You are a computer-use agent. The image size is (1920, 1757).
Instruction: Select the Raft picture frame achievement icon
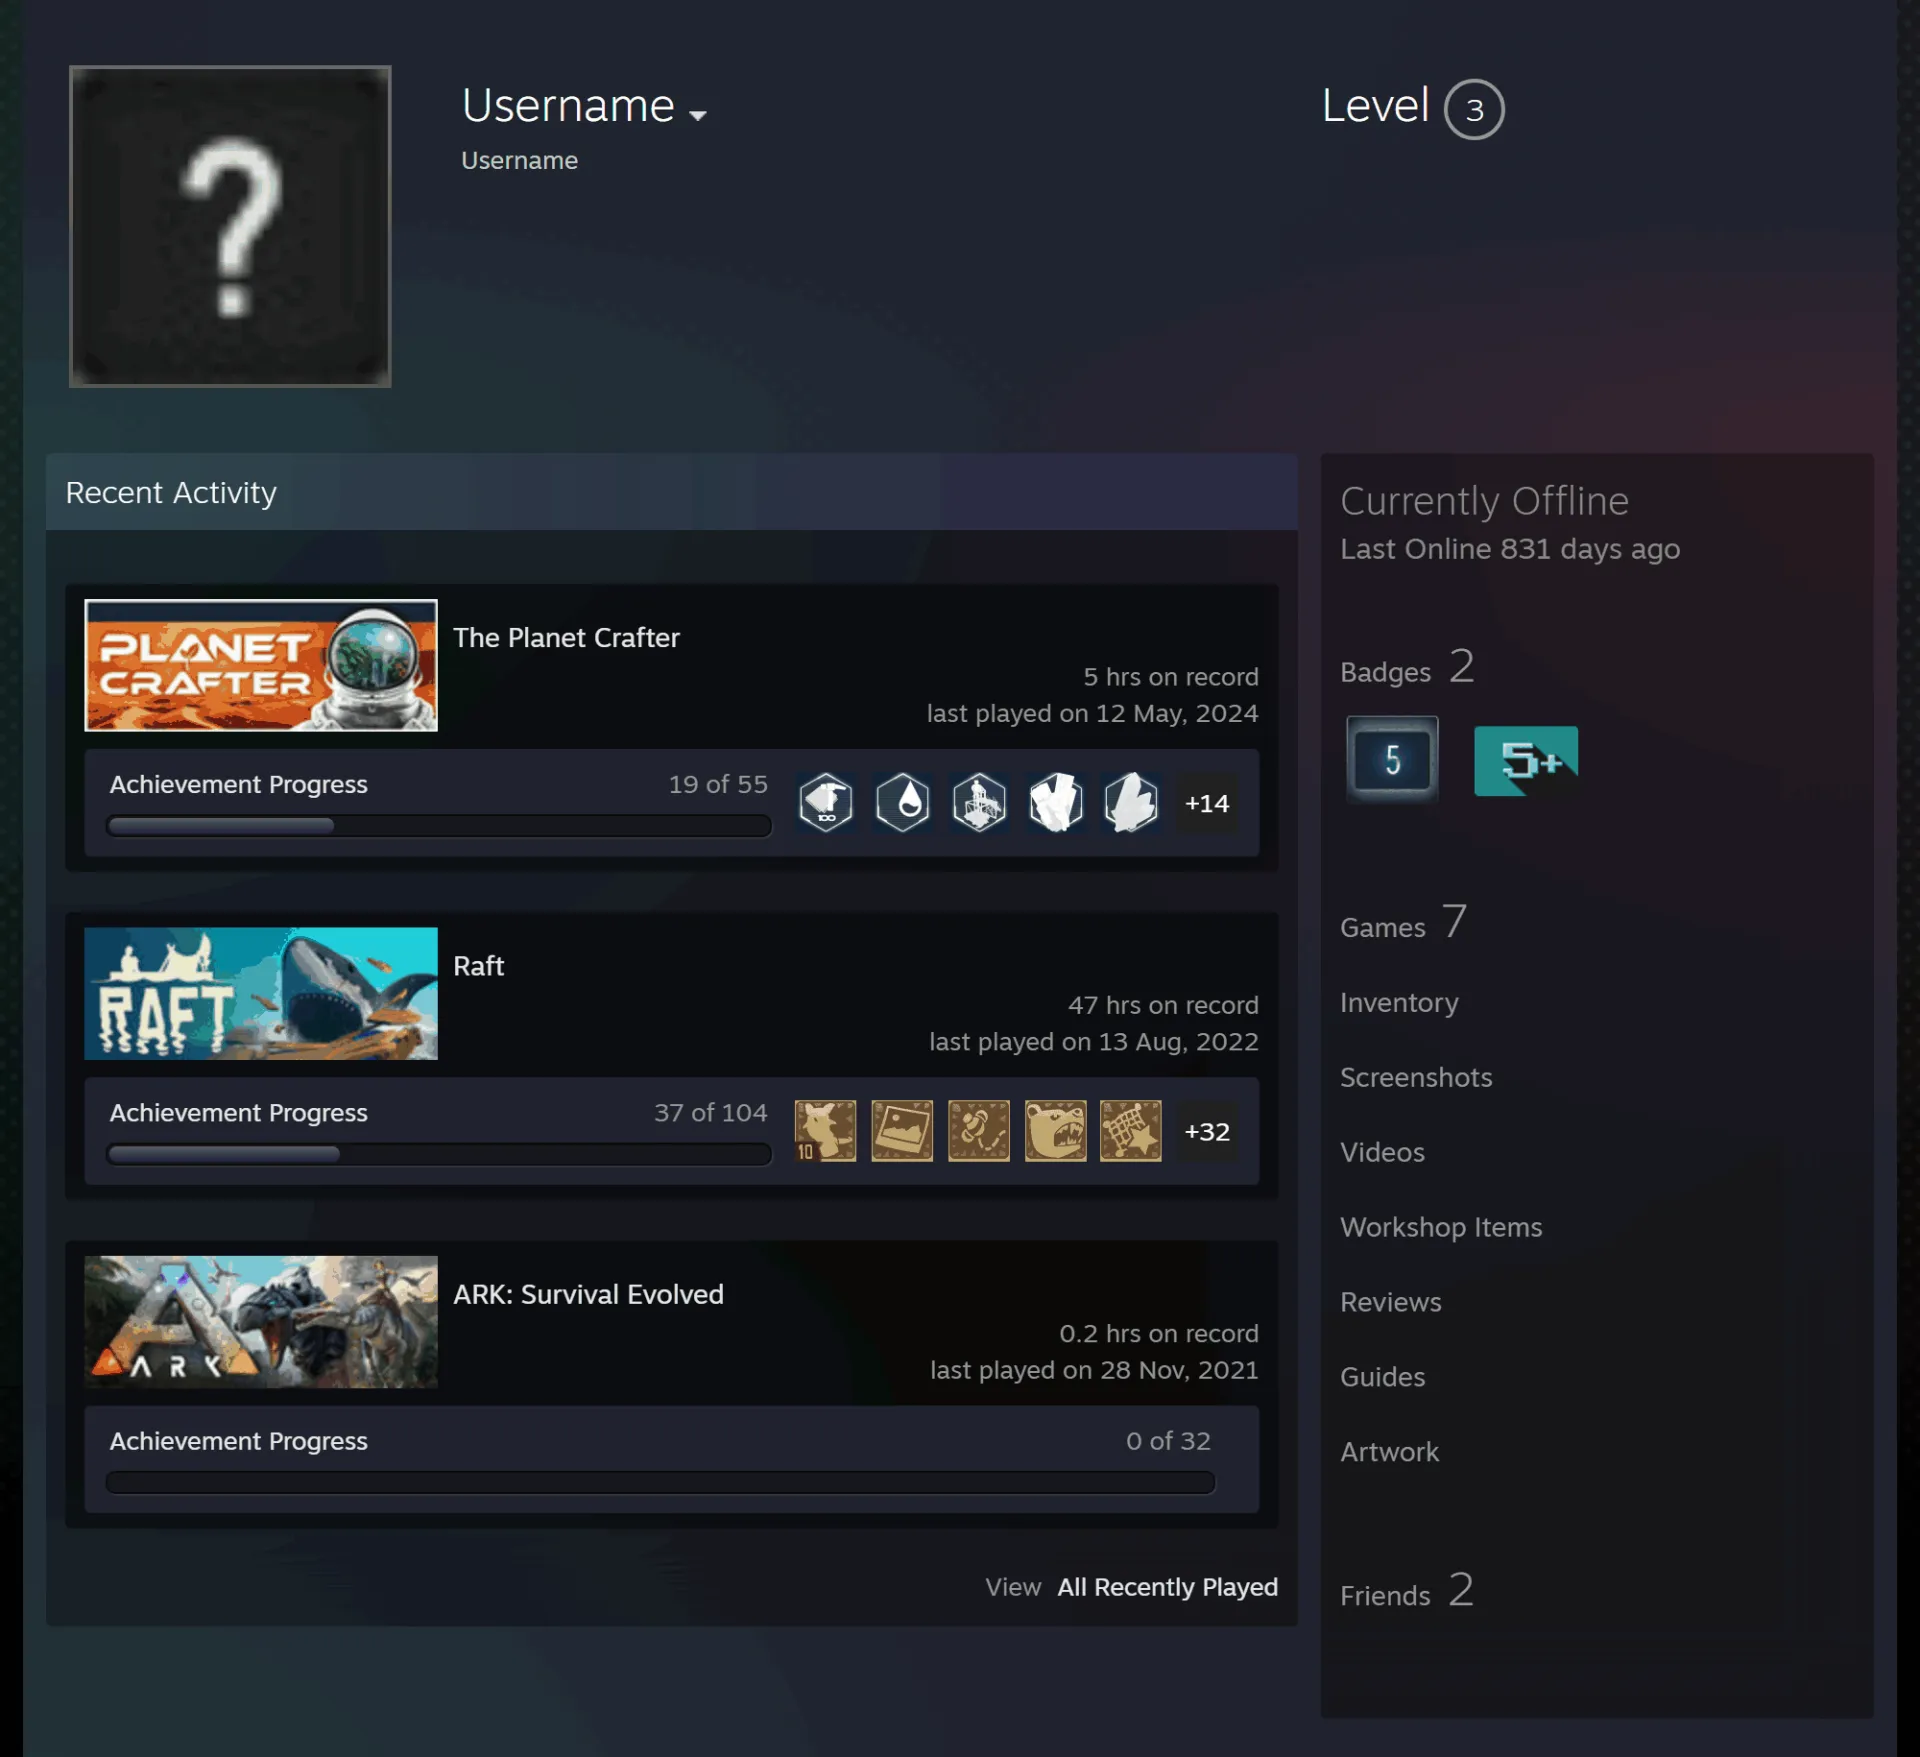(902, 1130)
